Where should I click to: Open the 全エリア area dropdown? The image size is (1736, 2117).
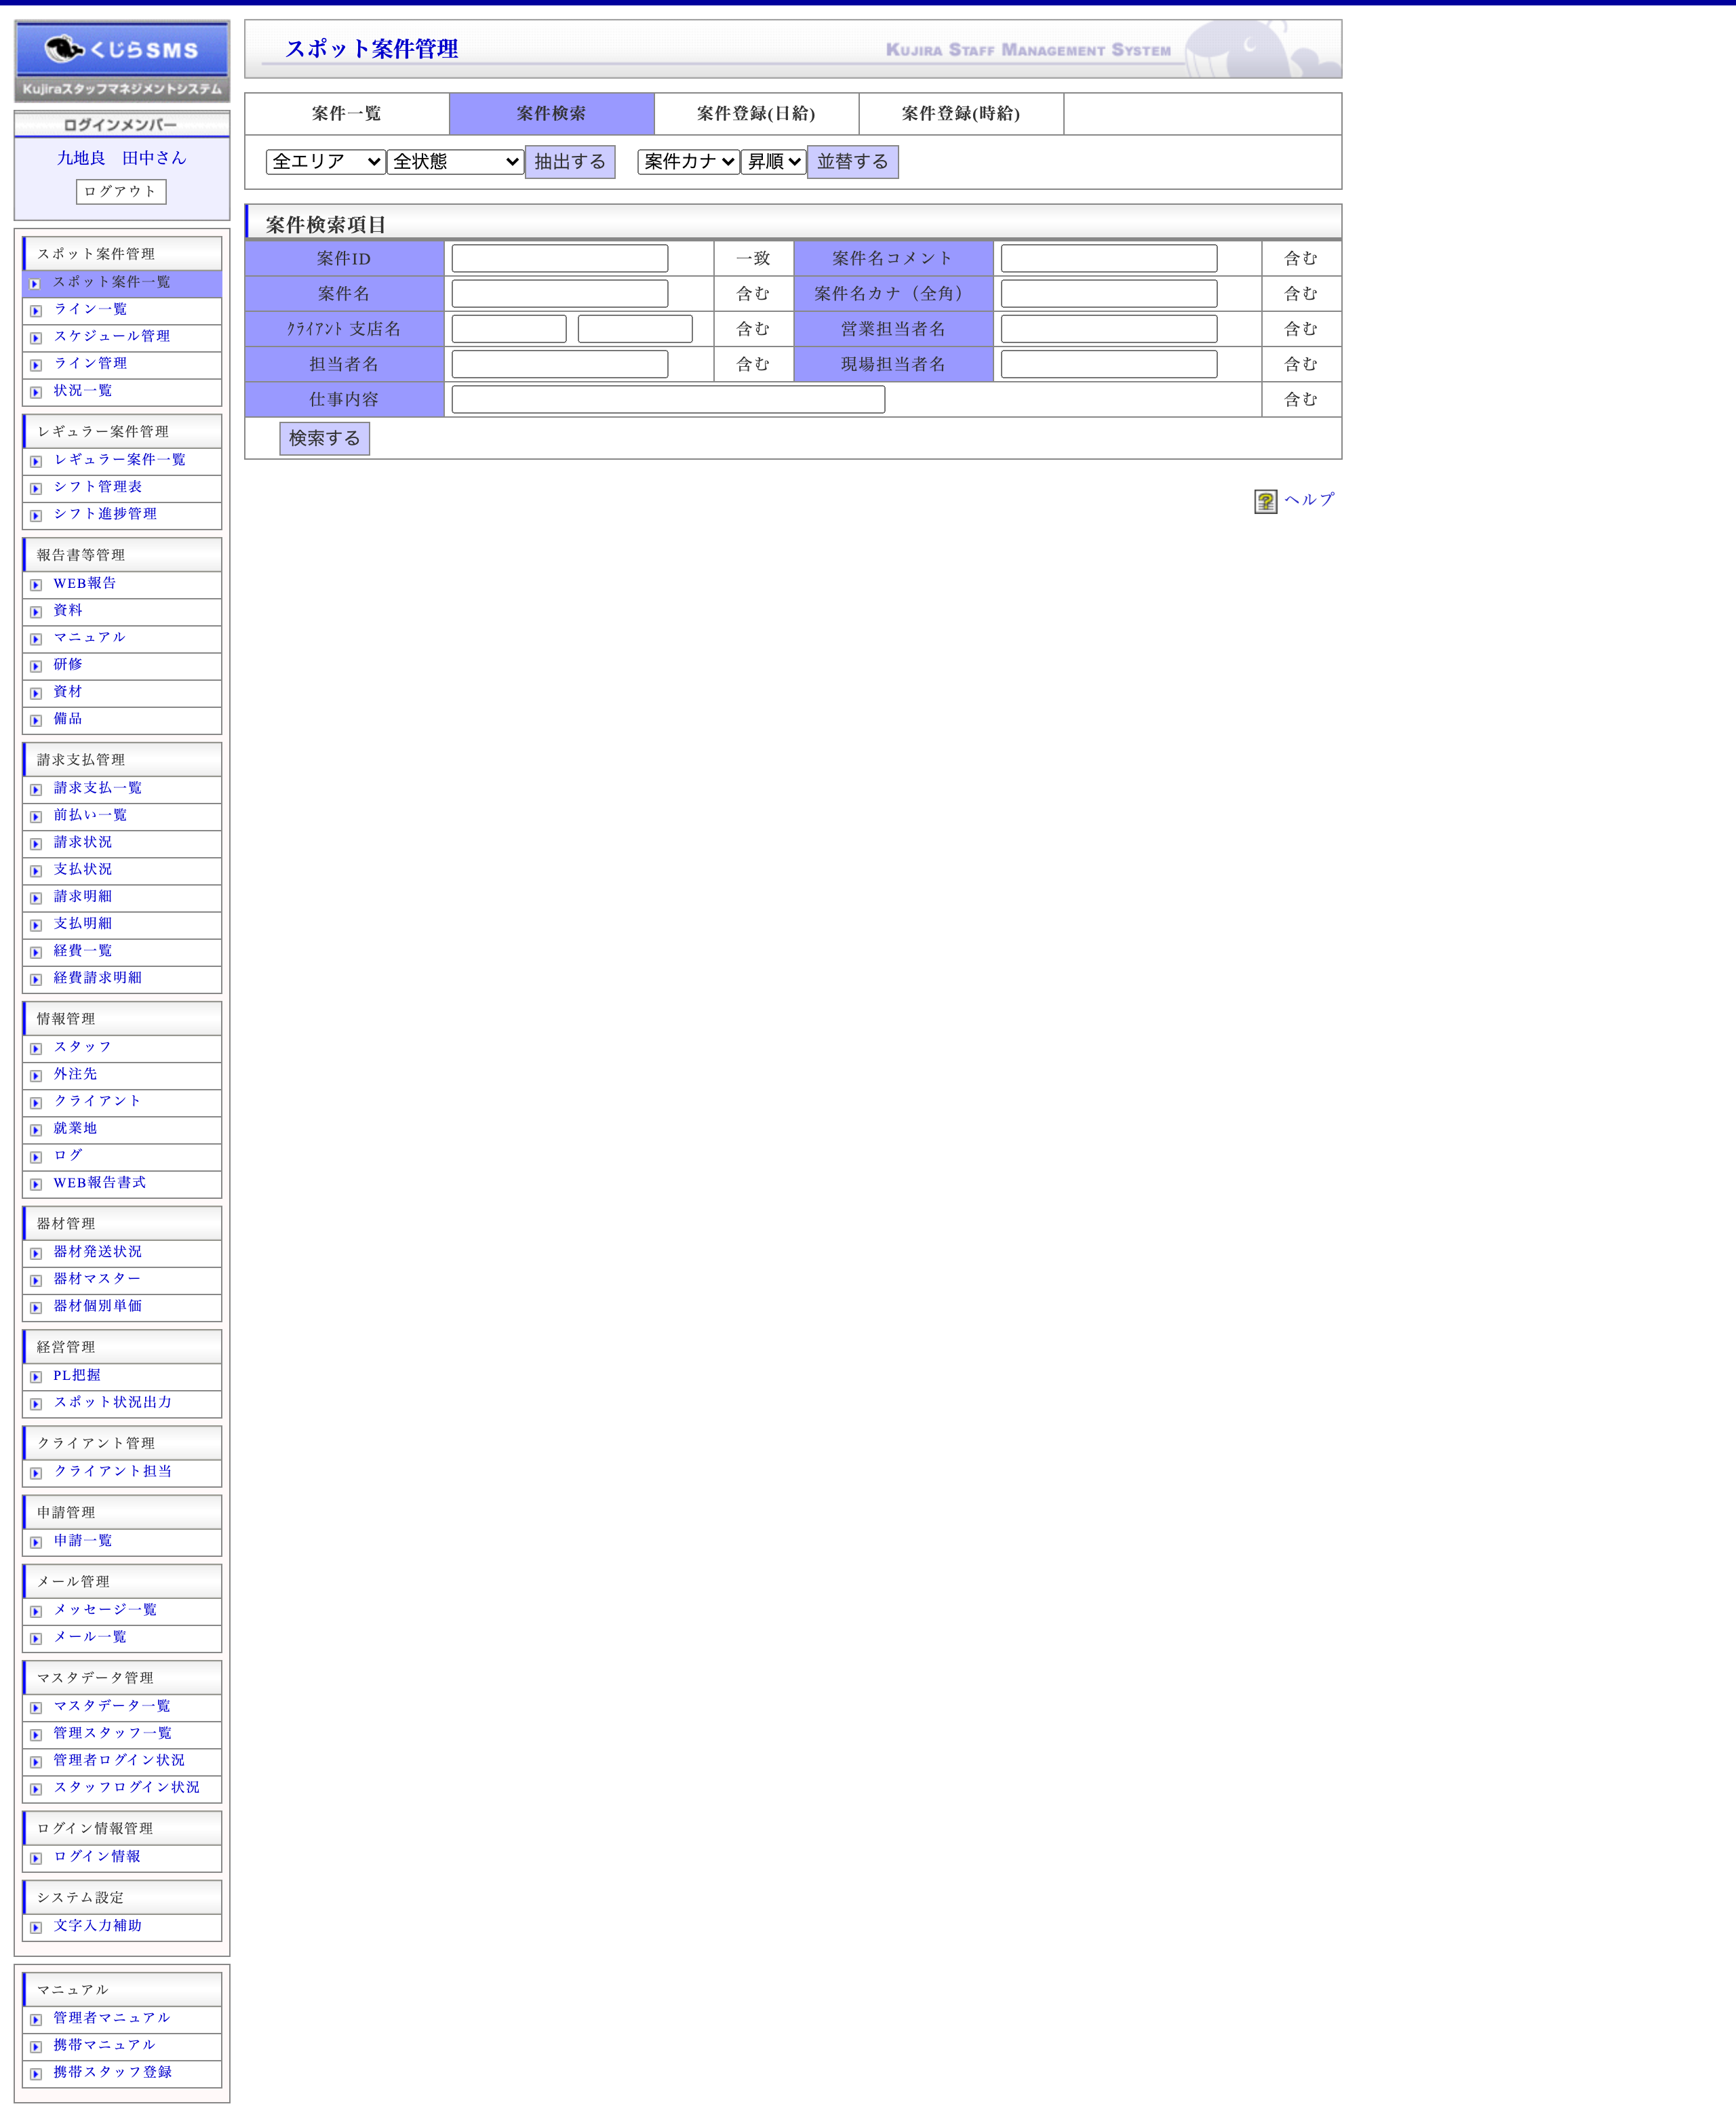click(325, 161)
